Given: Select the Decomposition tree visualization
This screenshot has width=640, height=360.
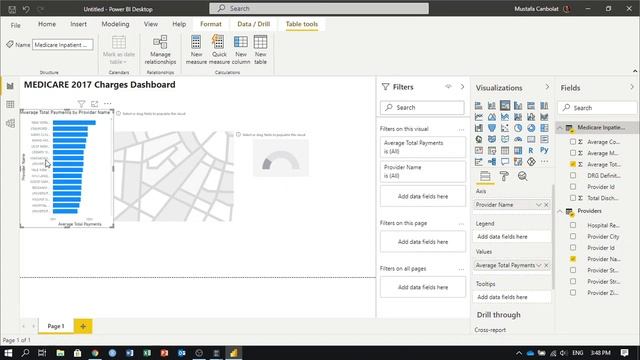Looking at the screenshot, I should pyautogui.click(x=492, y=162).
